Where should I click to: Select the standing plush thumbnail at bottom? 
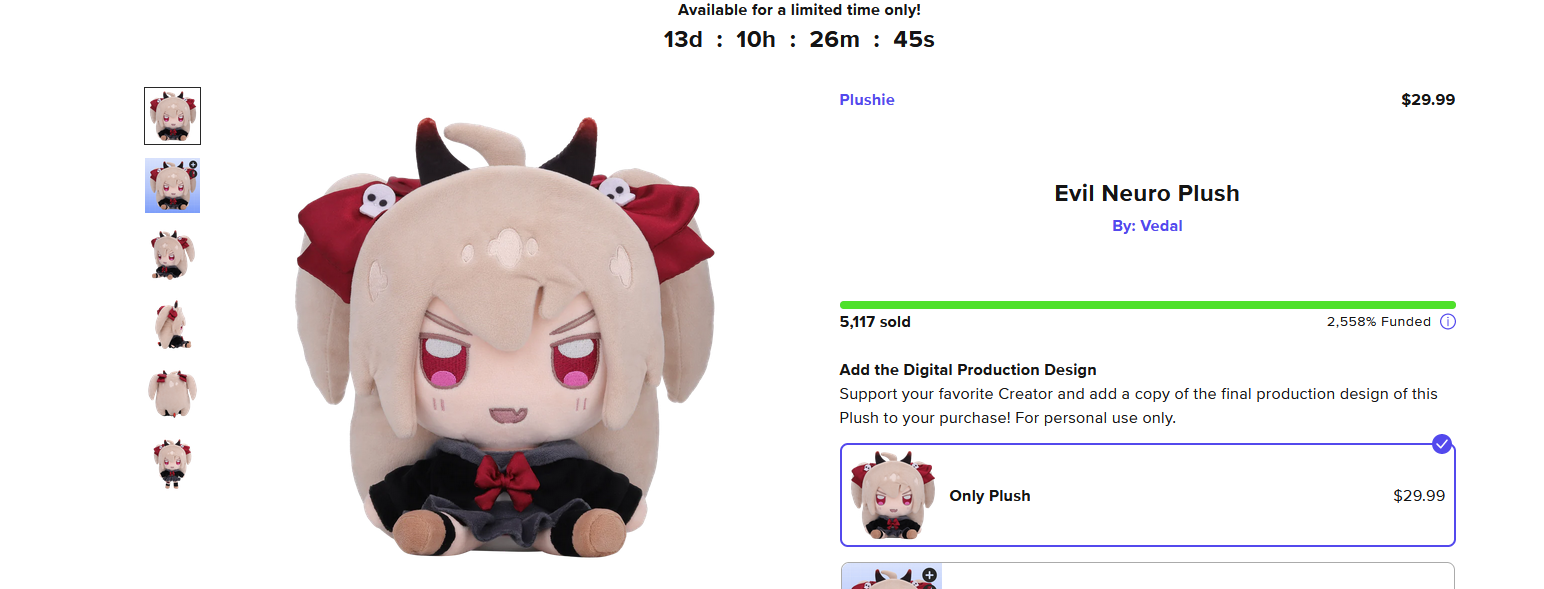tap(172, 464)
